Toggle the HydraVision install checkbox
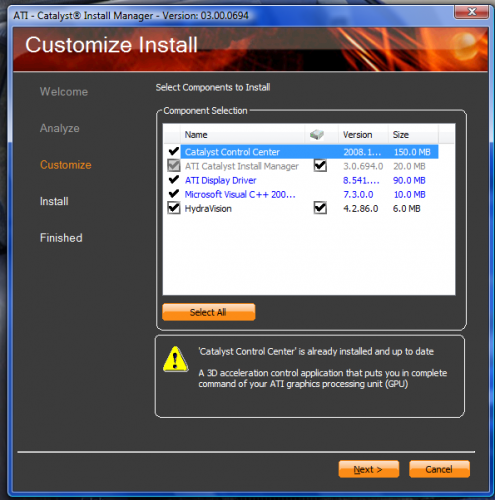The image size is (495, 500). pyautogui.click(x=174, y=208)
